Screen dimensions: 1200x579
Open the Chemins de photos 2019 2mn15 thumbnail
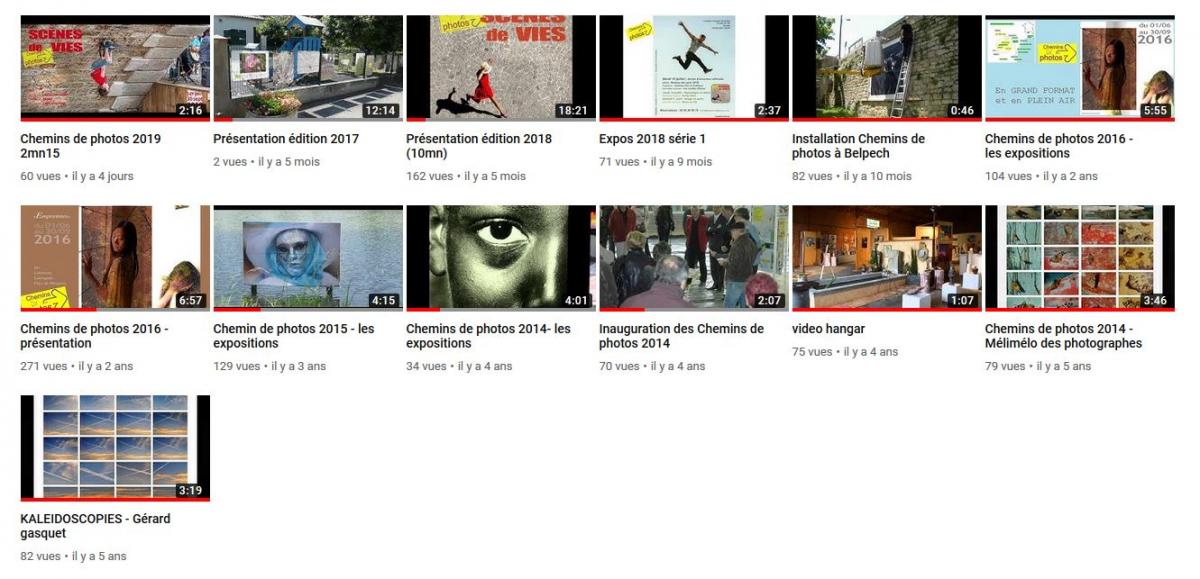point(115,67)
